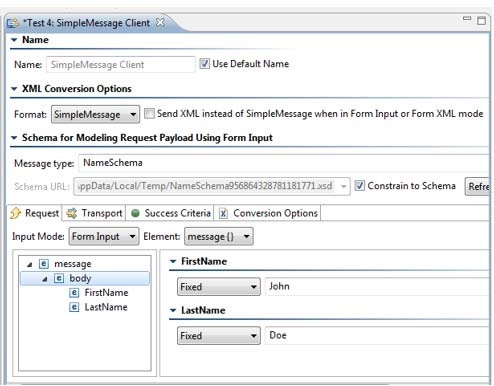Viewport: 494px width, 386px height.
Task: Click the Refresh button beside Constrain to Schema
Action: pos(478,186)
